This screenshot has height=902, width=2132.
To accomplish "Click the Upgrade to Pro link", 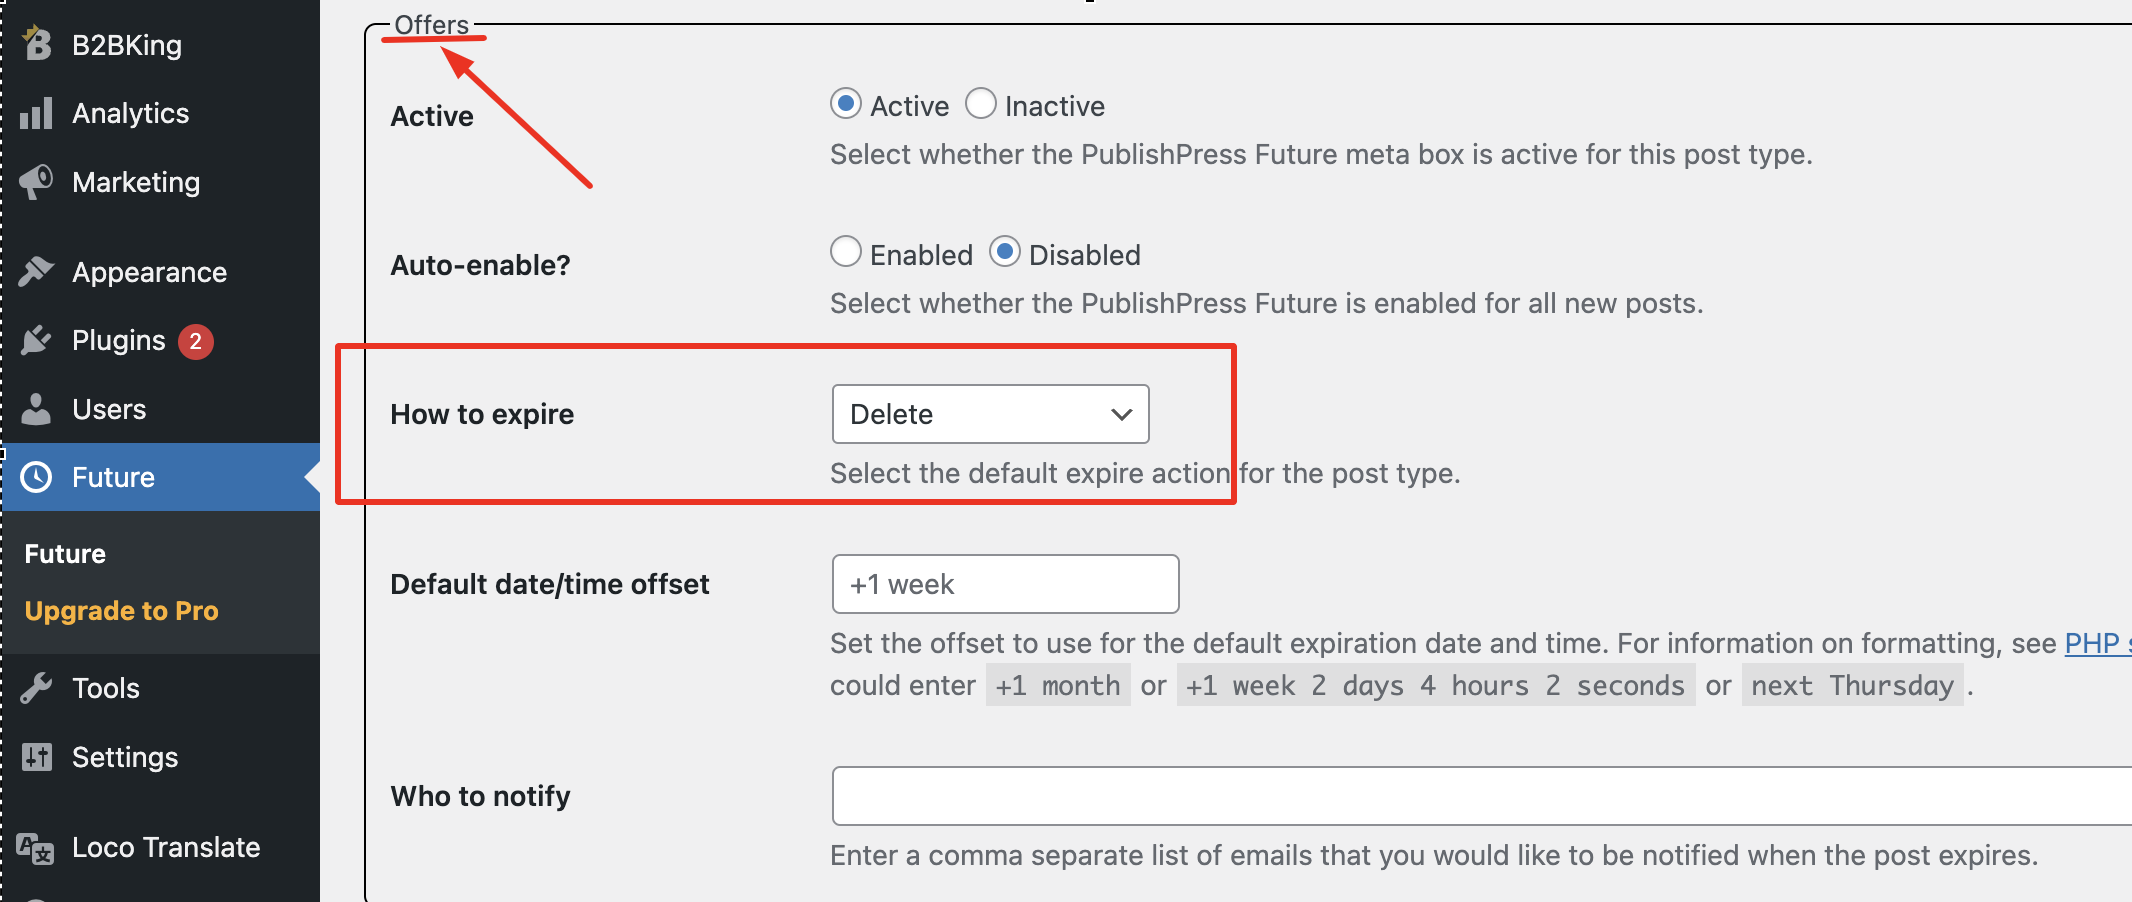I will tap(121, 611).
